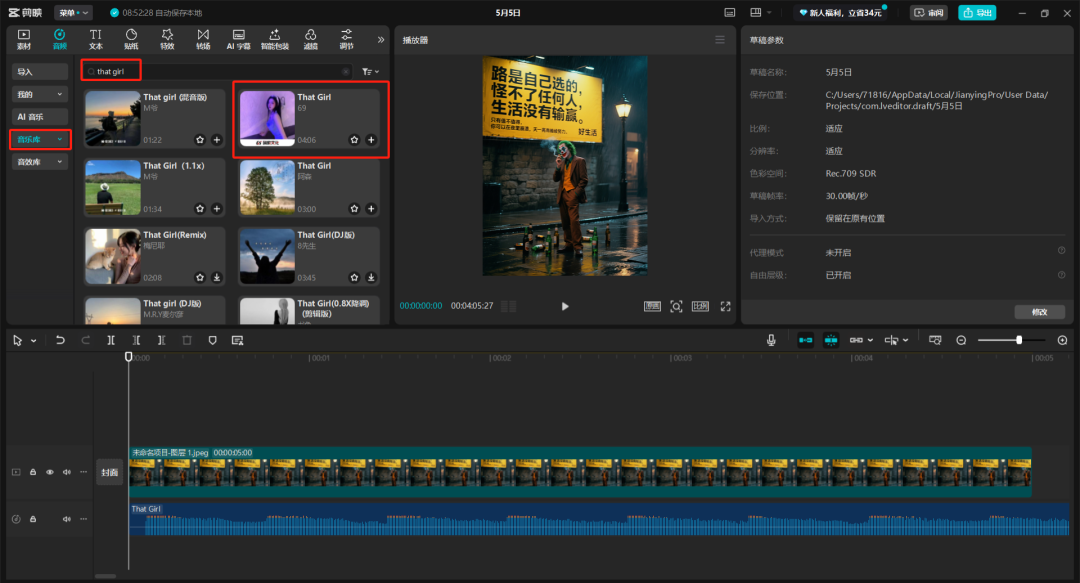Add the 04:06 That Girl song to timeline

[x=371, y=140]
